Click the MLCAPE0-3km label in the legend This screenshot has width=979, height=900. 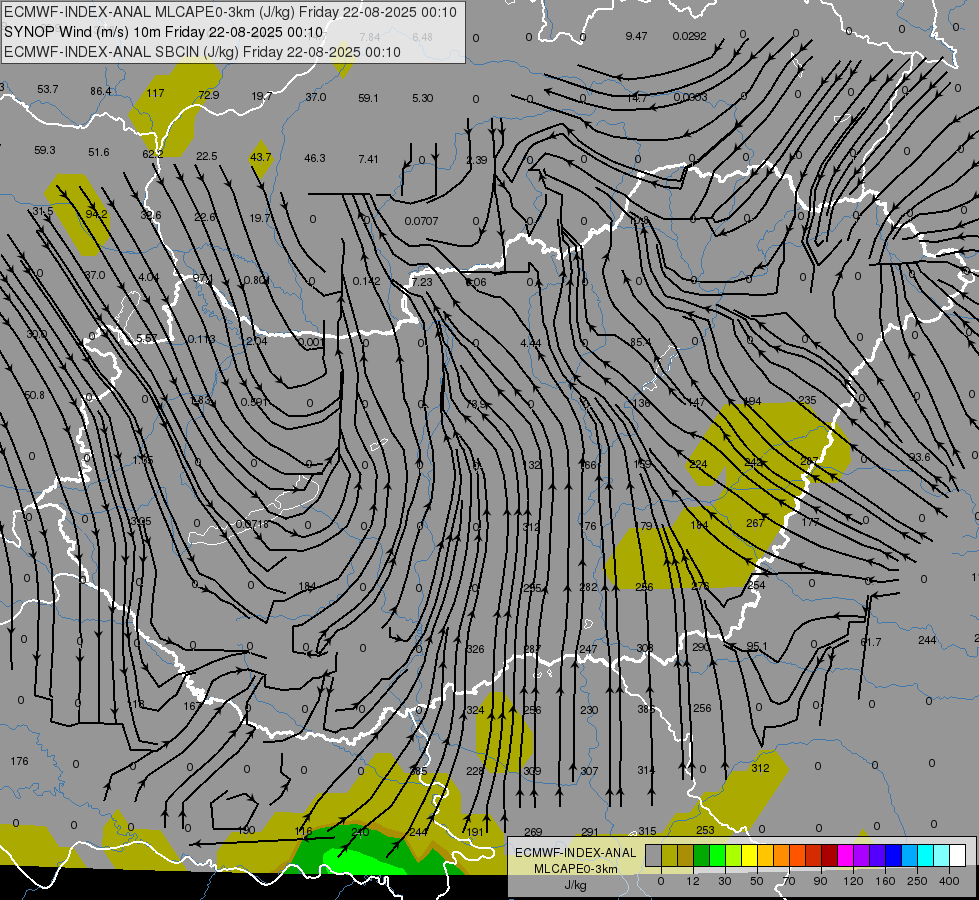(x=576, y=869)
